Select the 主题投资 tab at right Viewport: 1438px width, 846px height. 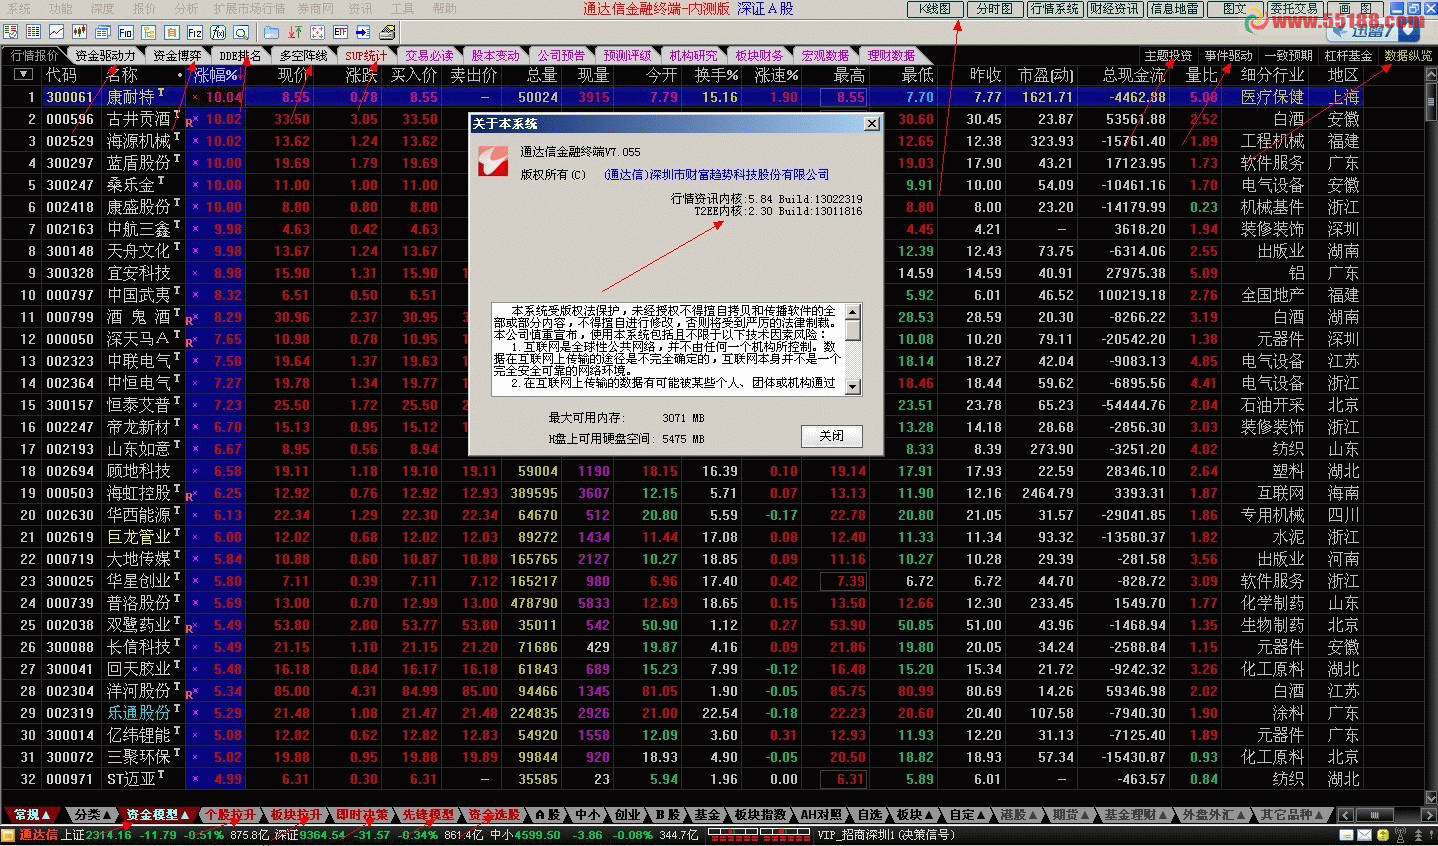coord(1168,56)
